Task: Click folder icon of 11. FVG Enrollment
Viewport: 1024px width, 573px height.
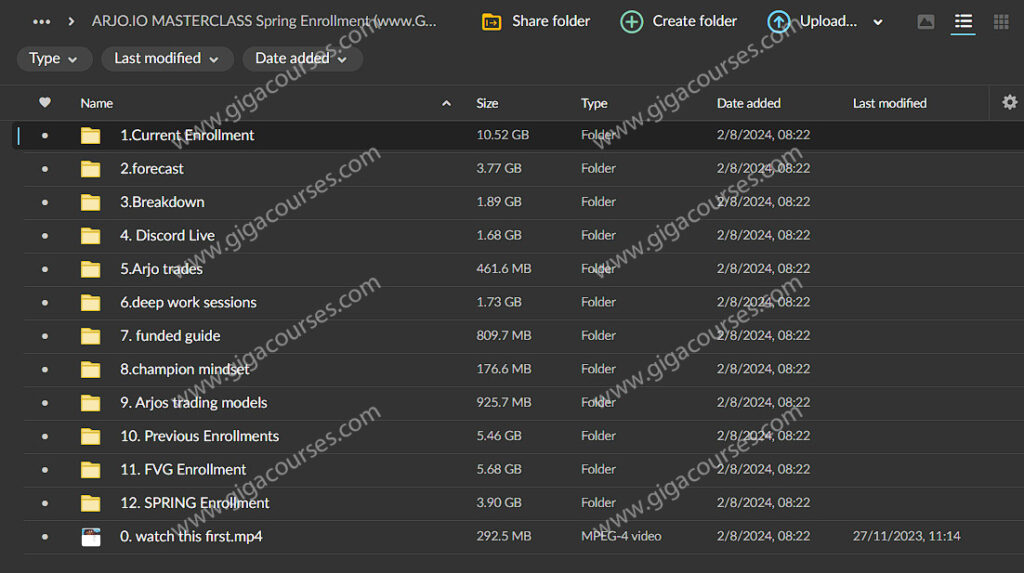Action: pos(90,469)
